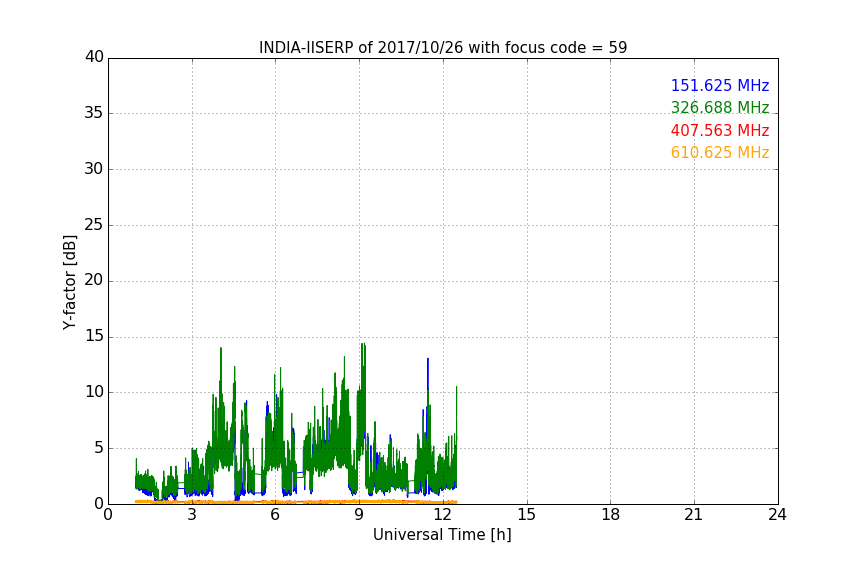The width and height of the screenshot is (864, 576).
Task: Click the Y-factor [dB] axis label
Action: (69, 282)
